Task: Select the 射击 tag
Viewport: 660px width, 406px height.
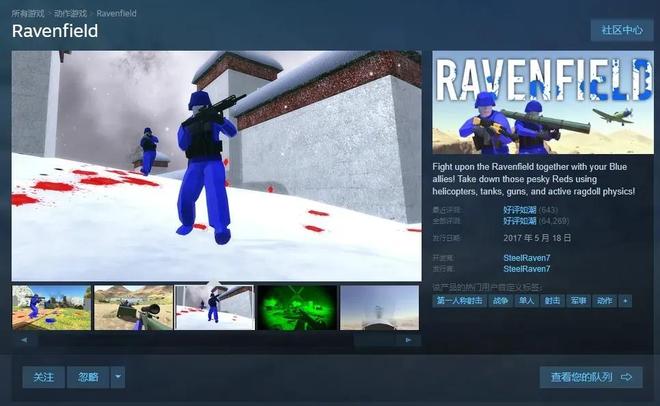Action: 552,301
